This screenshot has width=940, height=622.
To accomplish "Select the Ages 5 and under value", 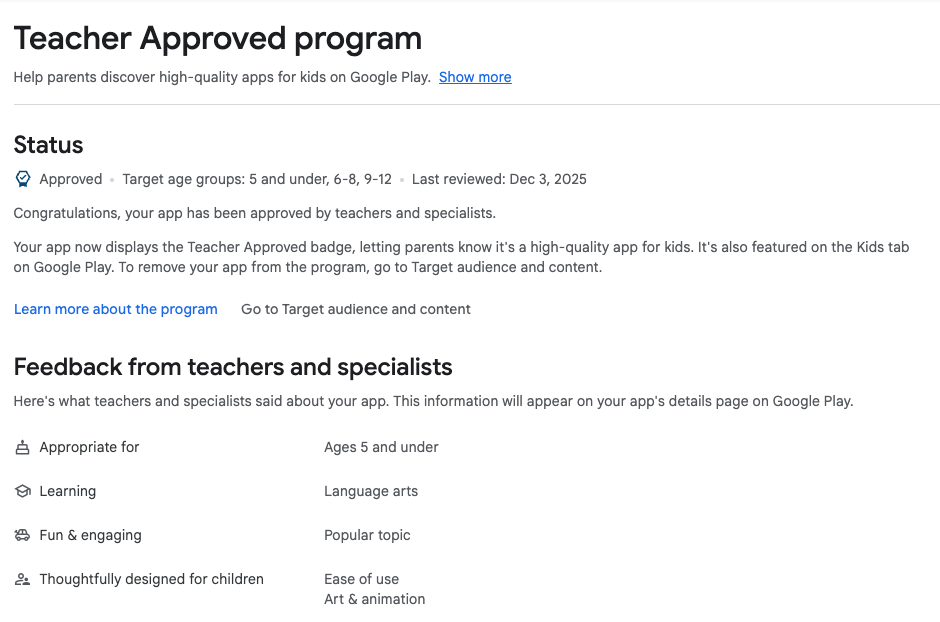I will (x=381, y=447).
